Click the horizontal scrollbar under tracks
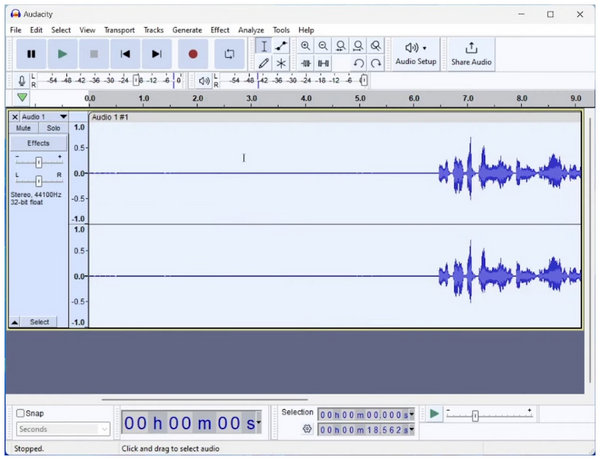600x460 pixels. click(205, 400)
